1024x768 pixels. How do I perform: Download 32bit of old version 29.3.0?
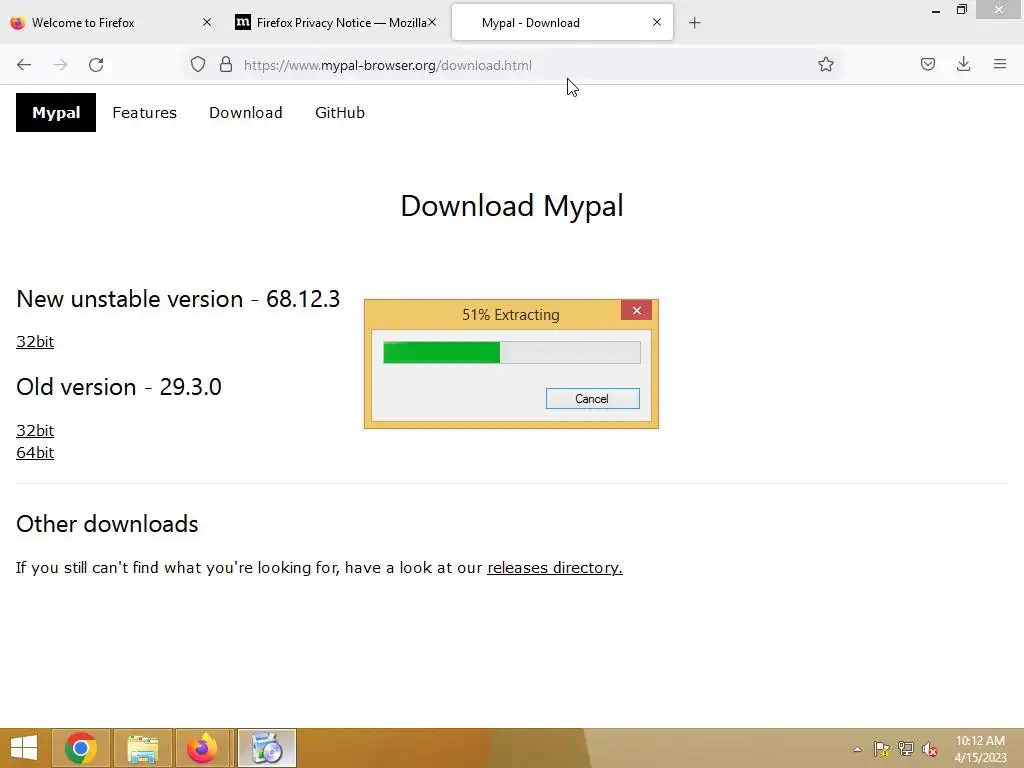coord(35,430)
